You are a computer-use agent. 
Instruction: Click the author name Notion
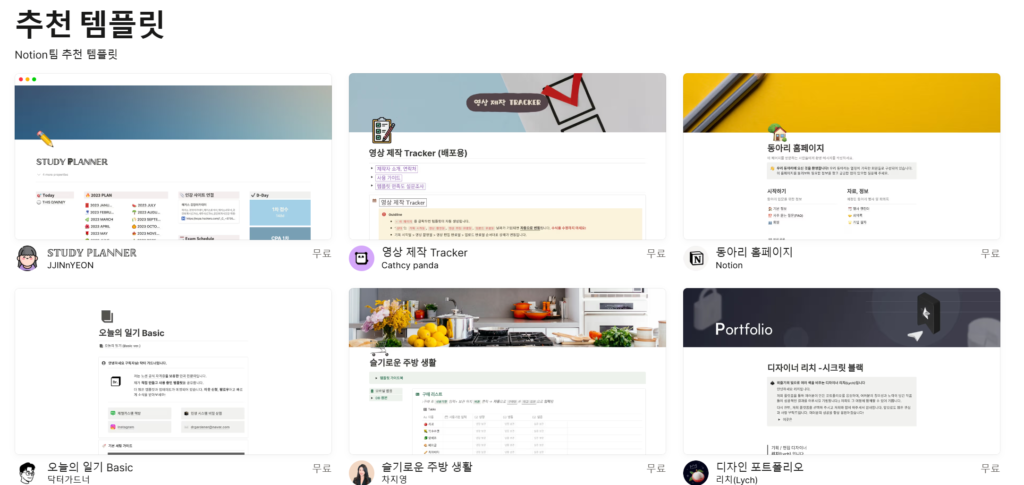click(729, 266)
